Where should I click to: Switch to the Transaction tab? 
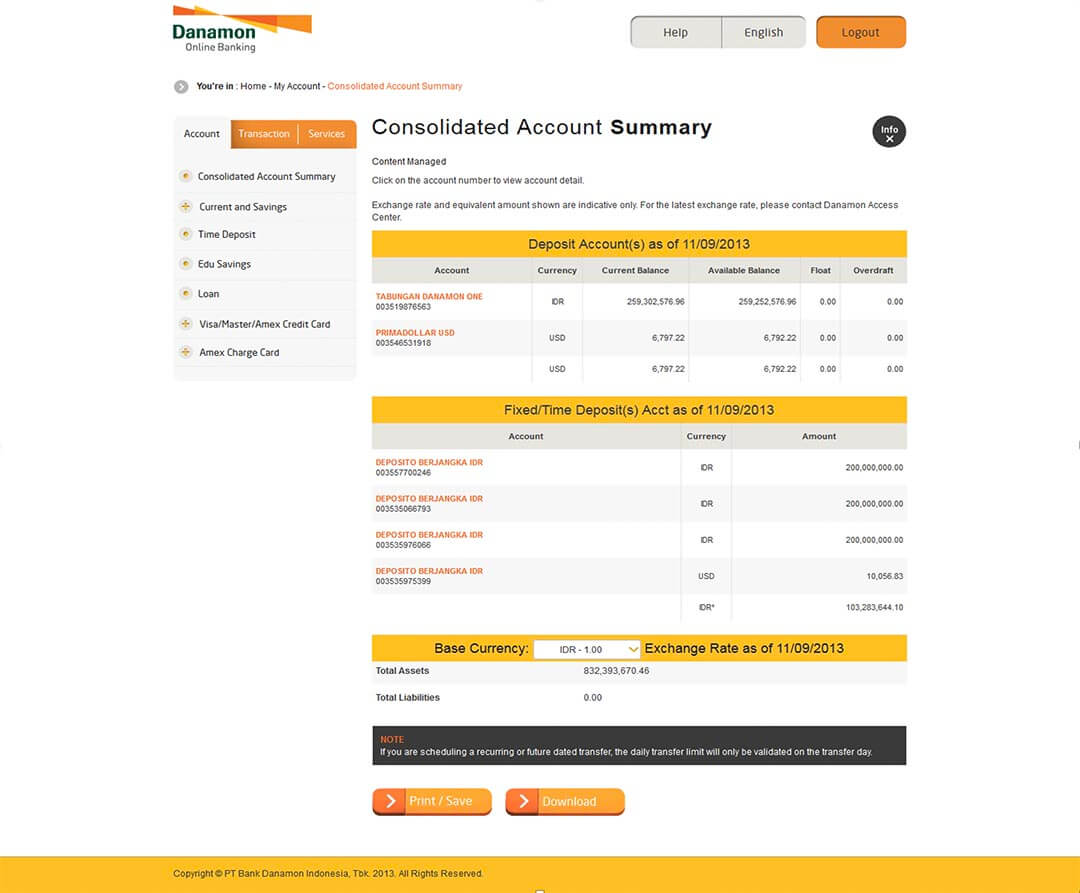point(263,133)
